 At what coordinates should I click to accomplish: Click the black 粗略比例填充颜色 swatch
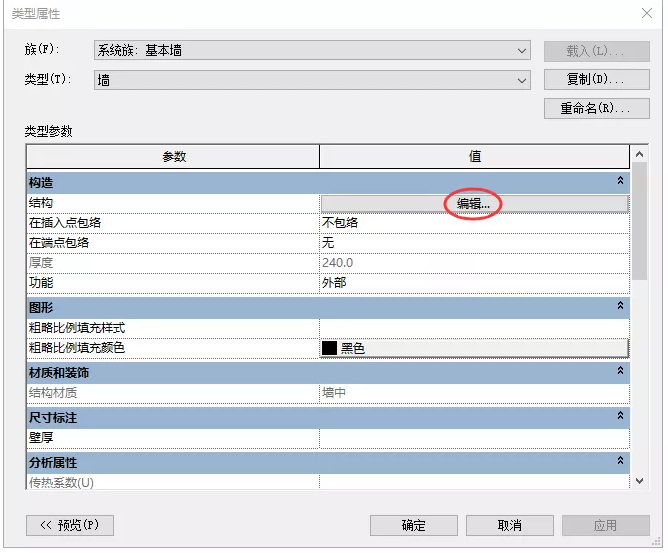click(x=329, y=348)
